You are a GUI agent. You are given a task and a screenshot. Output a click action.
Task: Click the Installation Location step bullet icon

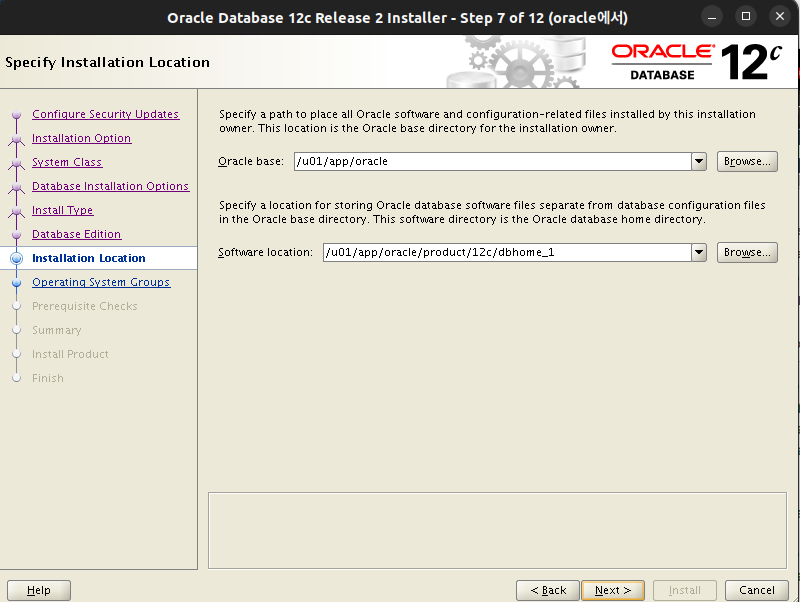(x=16, y=258)
